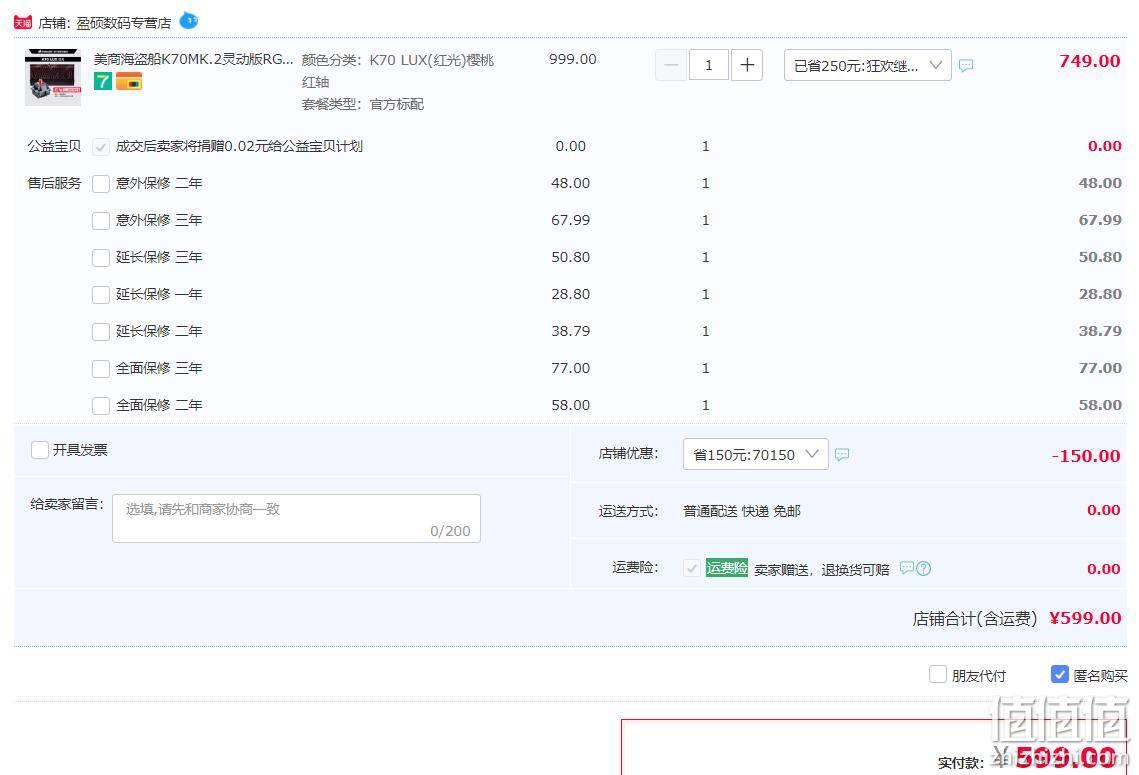Click the 28.80 subtotal at the row's right end
The width and height of the screenshot is (1139, 775).
pyautogui.click(x=1100, y=294)
